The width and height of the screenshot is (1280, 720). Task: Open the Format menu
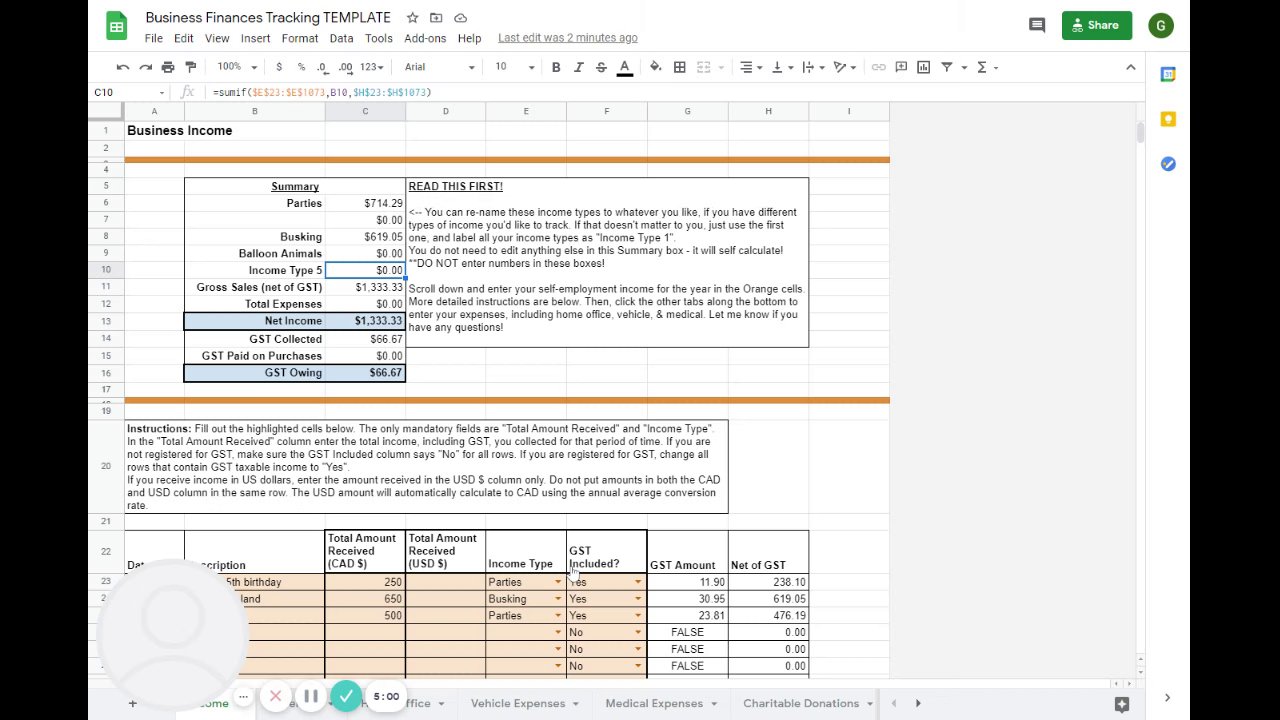pos(299,38)
